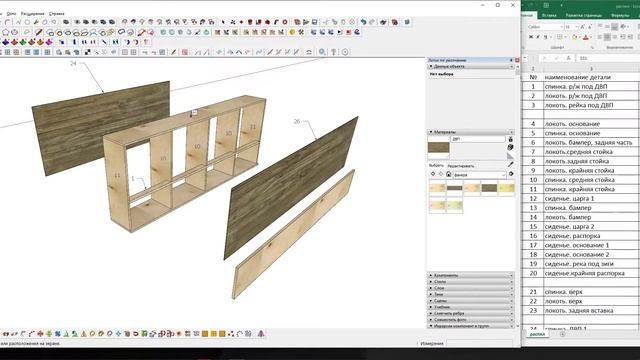Click the red square toolbar icon
Screen dimensions: 640x360
[185, 52]
